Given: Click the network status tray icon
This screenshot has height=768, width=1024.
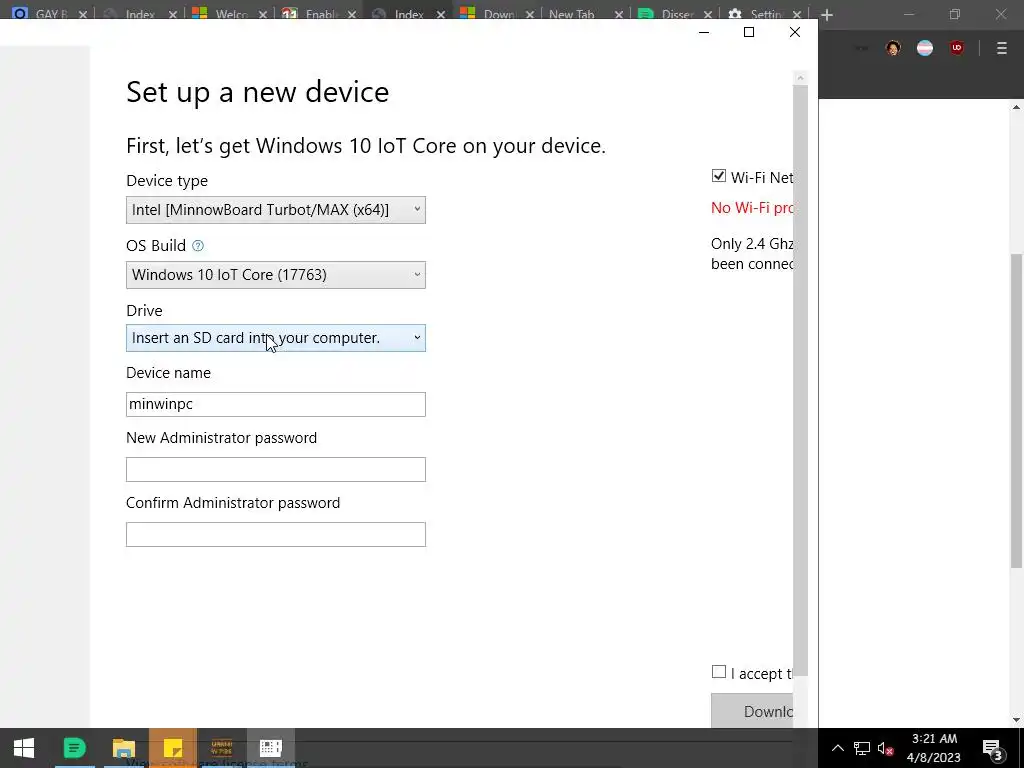Looking at the screenshot, I should [x=861, y=748].
